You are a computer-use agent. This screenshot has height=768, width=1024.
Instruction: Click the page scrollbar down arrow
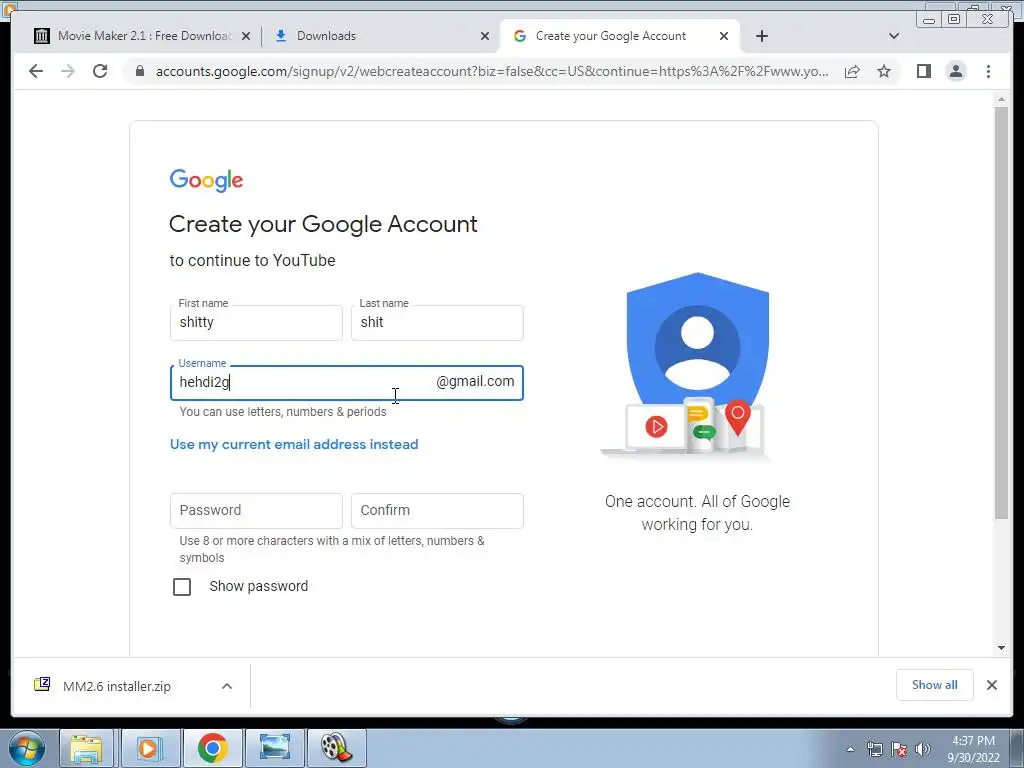[1001, 648]
